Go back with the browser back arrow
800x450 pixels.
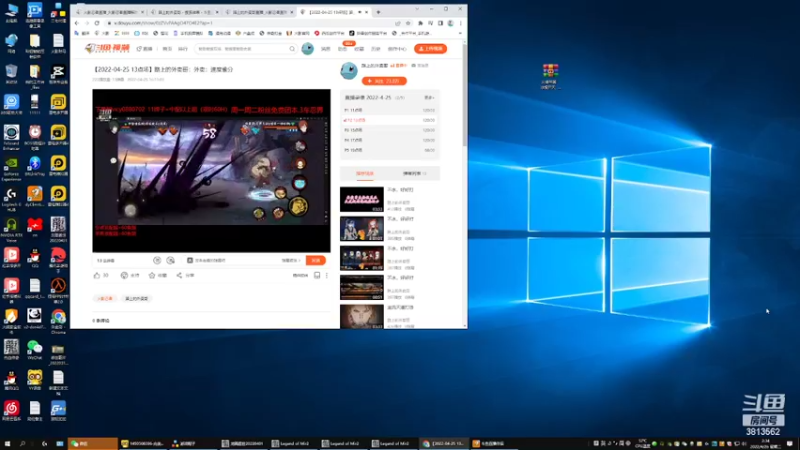pos(77,23)
